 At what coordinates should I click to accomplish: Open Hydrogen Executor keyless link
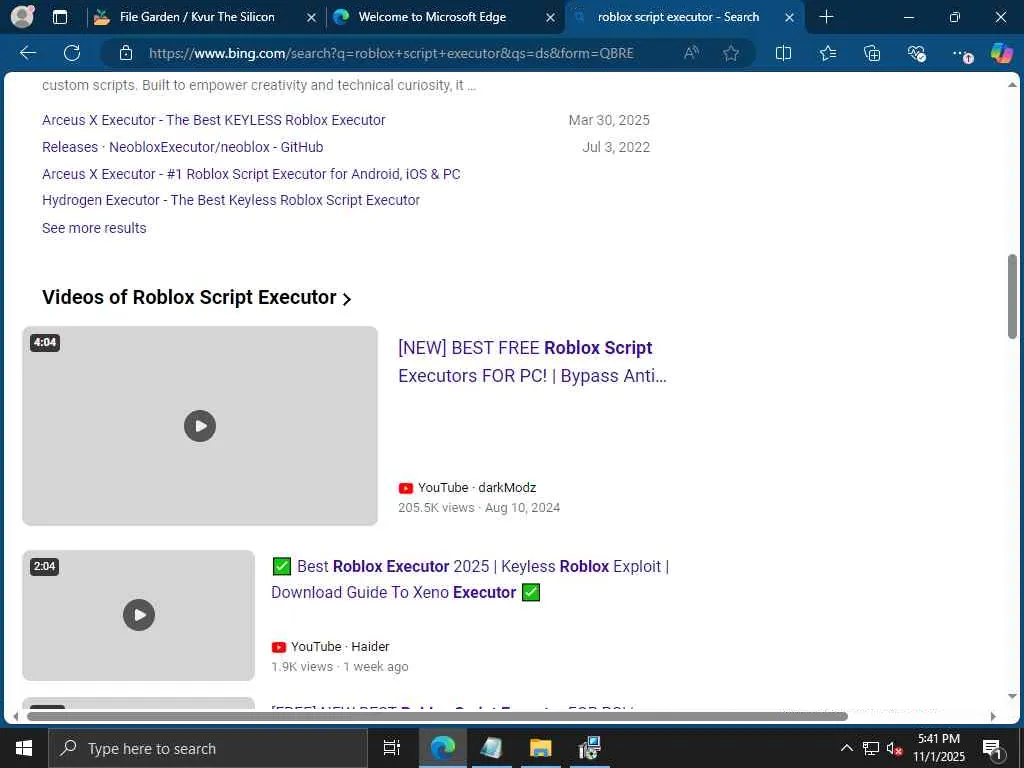[231, 200]
